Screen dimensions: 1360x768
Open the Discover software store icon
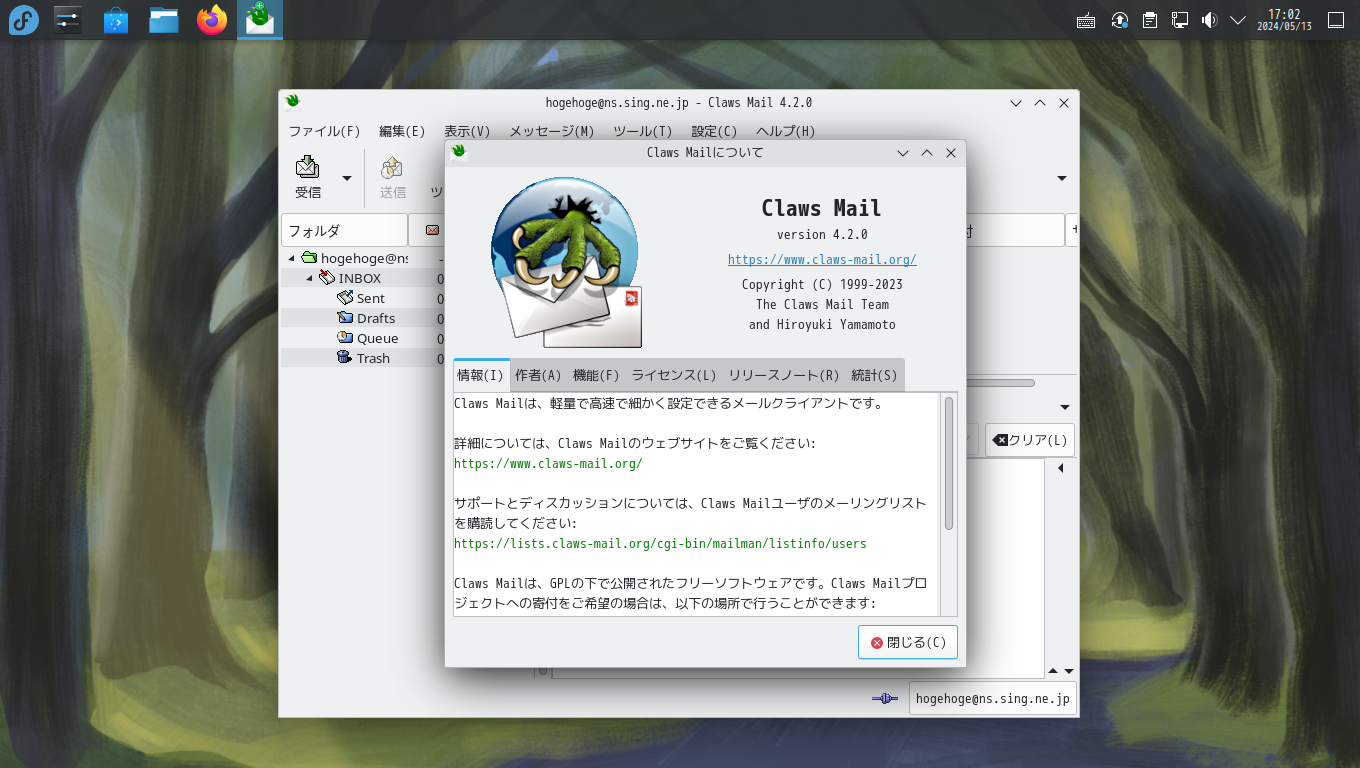tap(116, 20)
